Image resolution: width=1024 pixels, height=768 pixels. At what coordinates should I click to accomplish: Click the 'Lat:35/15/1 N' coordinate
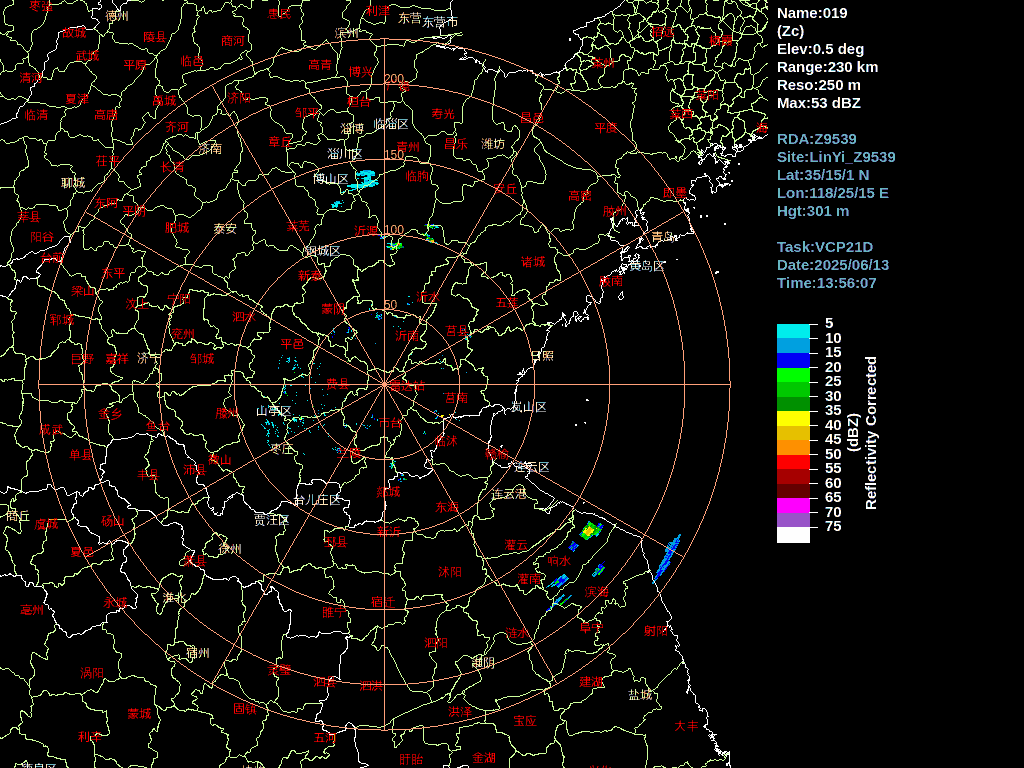823,175
